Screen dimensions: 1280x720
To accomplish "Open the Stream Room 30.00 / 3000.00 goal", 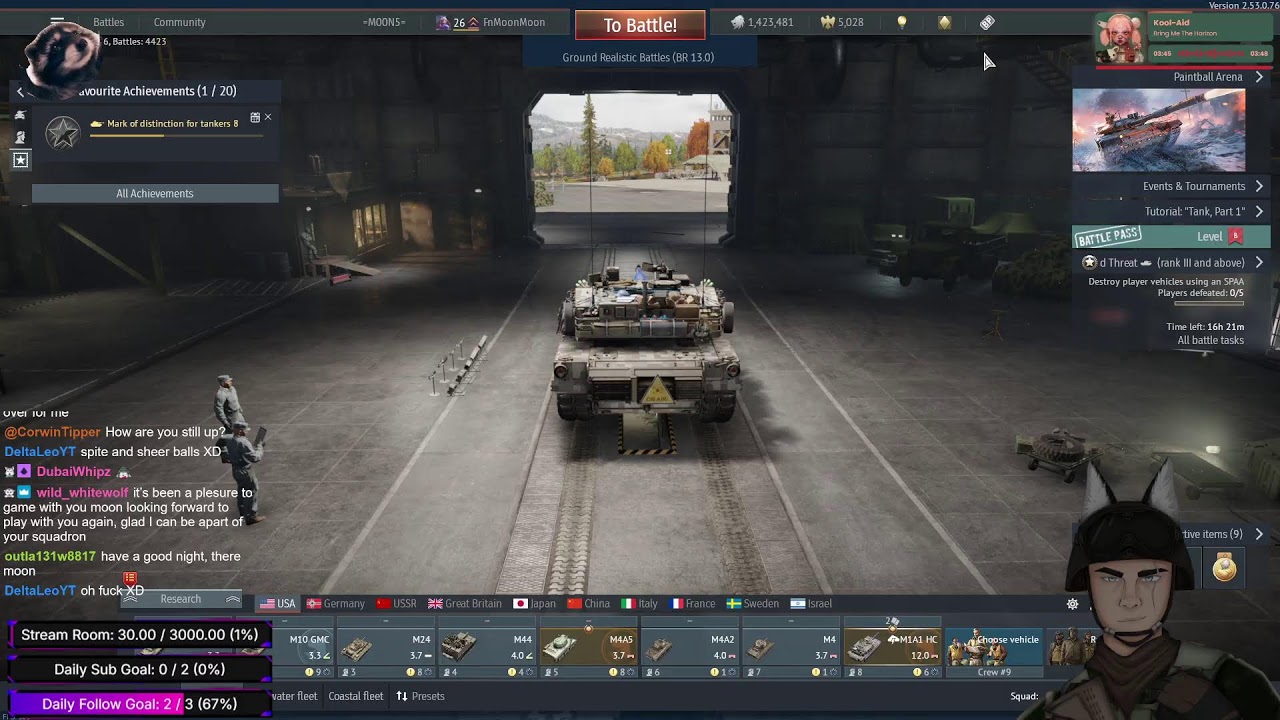I will coord(140,634).
